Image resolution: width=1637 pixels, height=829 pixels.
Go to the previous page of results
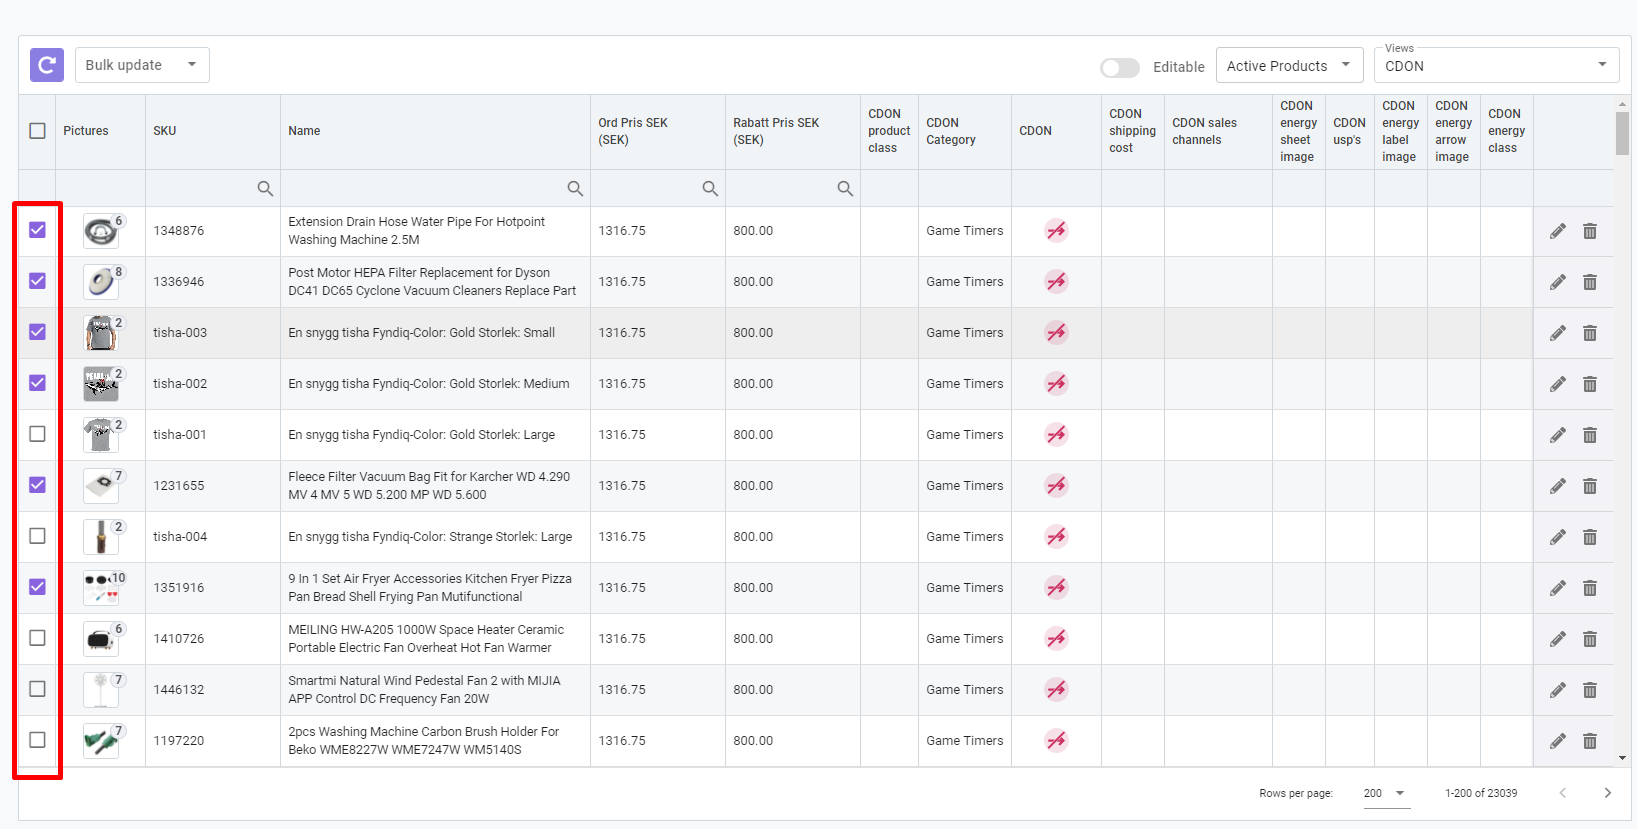(1562, 793)
